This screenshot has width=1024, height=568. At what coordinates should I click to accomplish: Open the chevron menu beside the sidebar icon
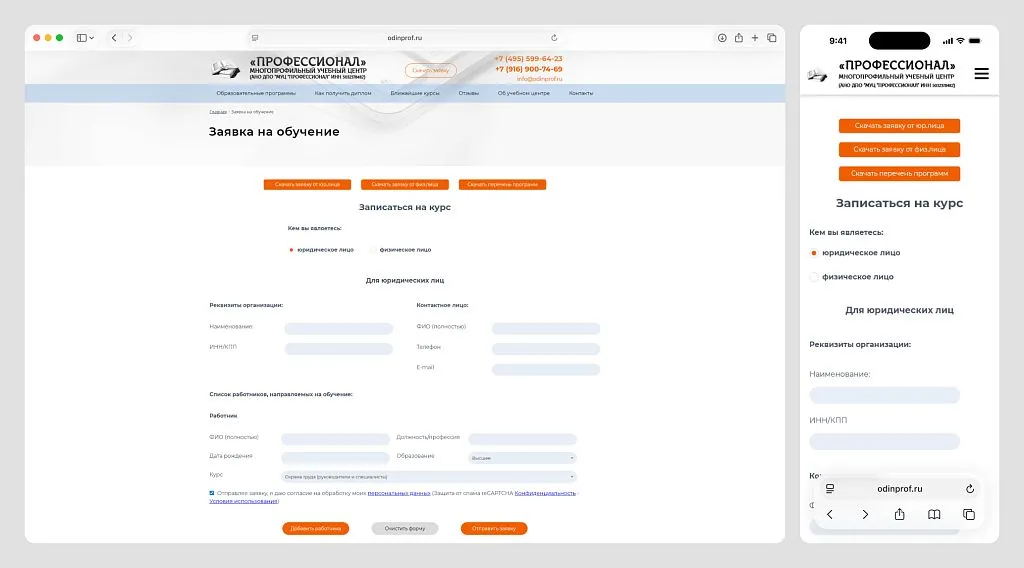point(92,38)
